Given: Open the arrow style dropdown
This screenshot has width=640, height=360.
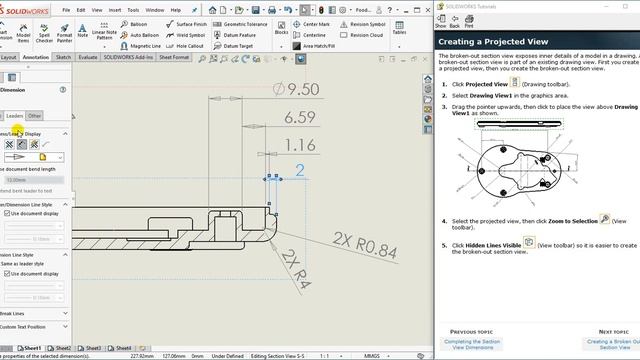Looking at the screenshot, I should point(60,158).
